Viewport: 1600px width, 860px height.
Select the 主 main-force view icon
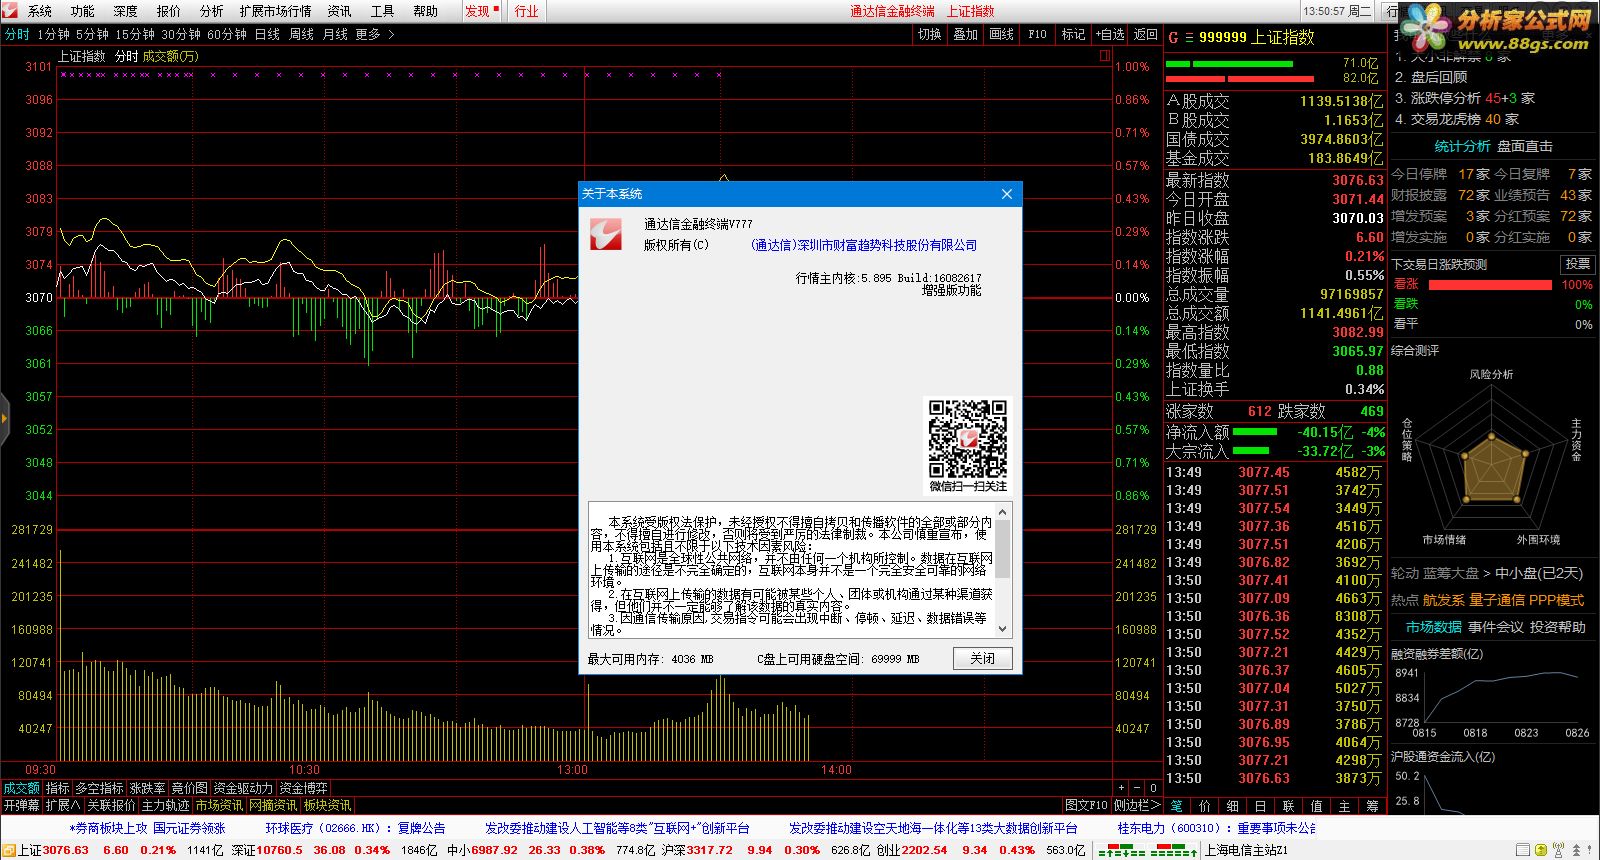click(1345, 805)
